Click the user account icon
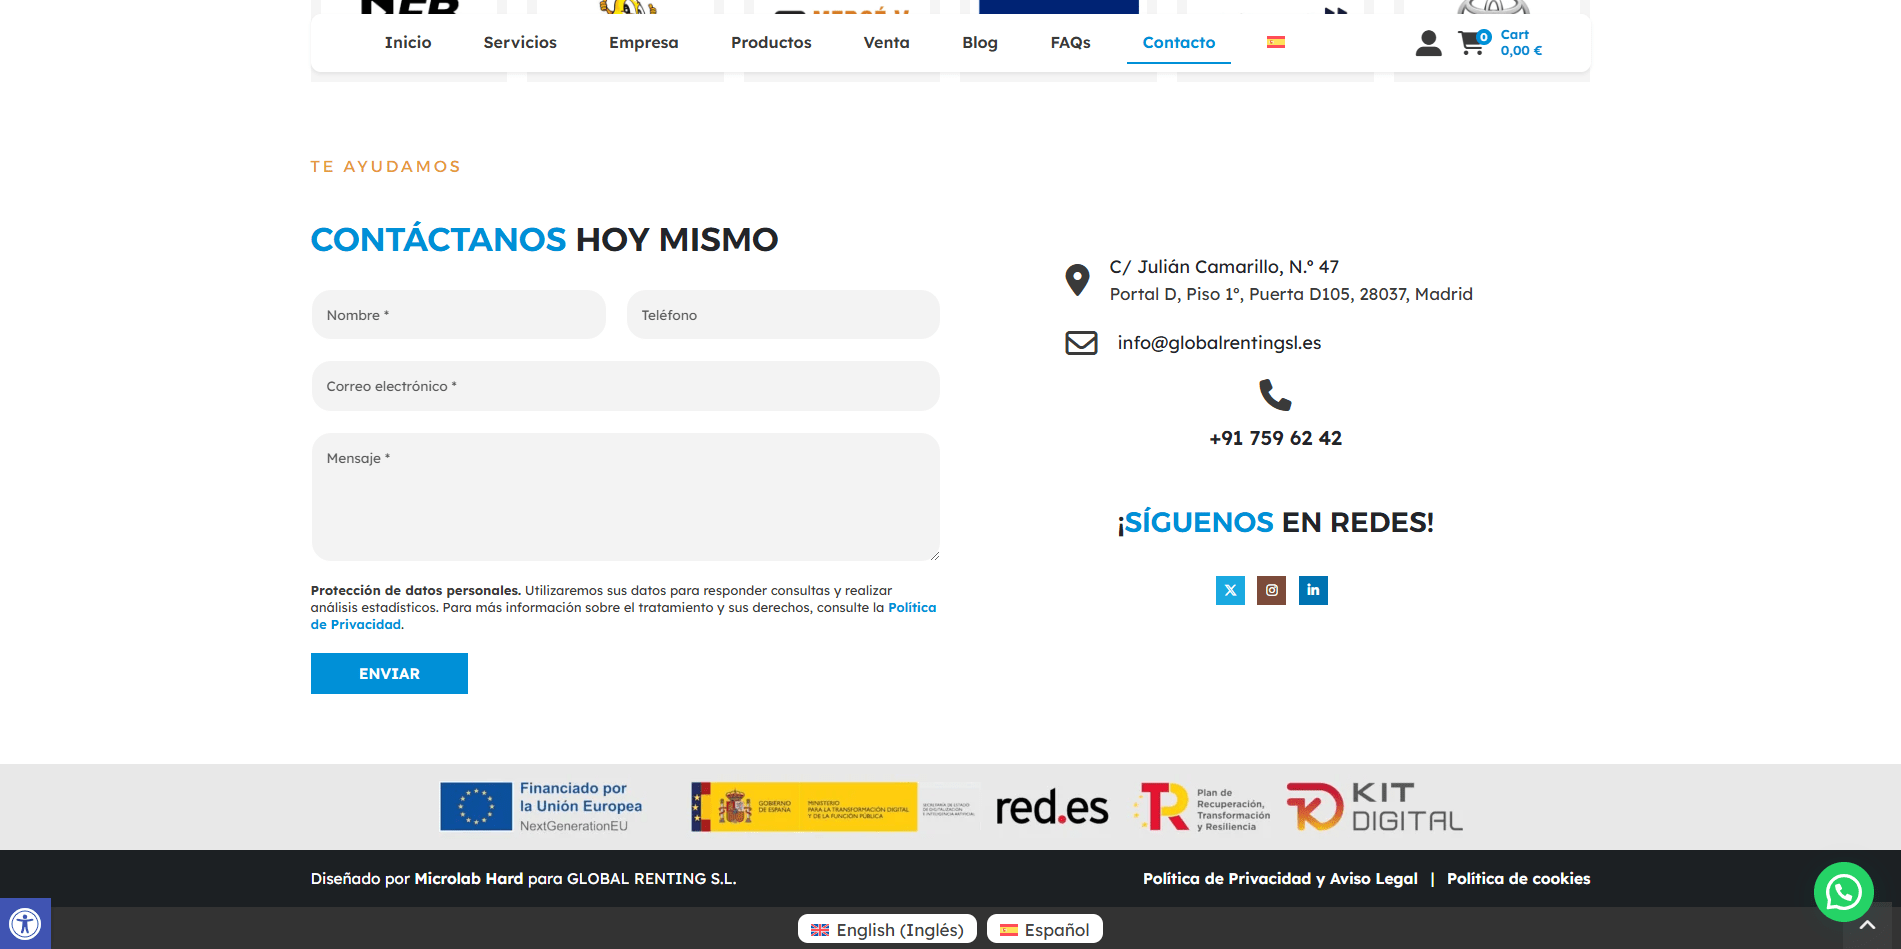Viewport: 1901px width, 949px height. [x=1428, y=43]
